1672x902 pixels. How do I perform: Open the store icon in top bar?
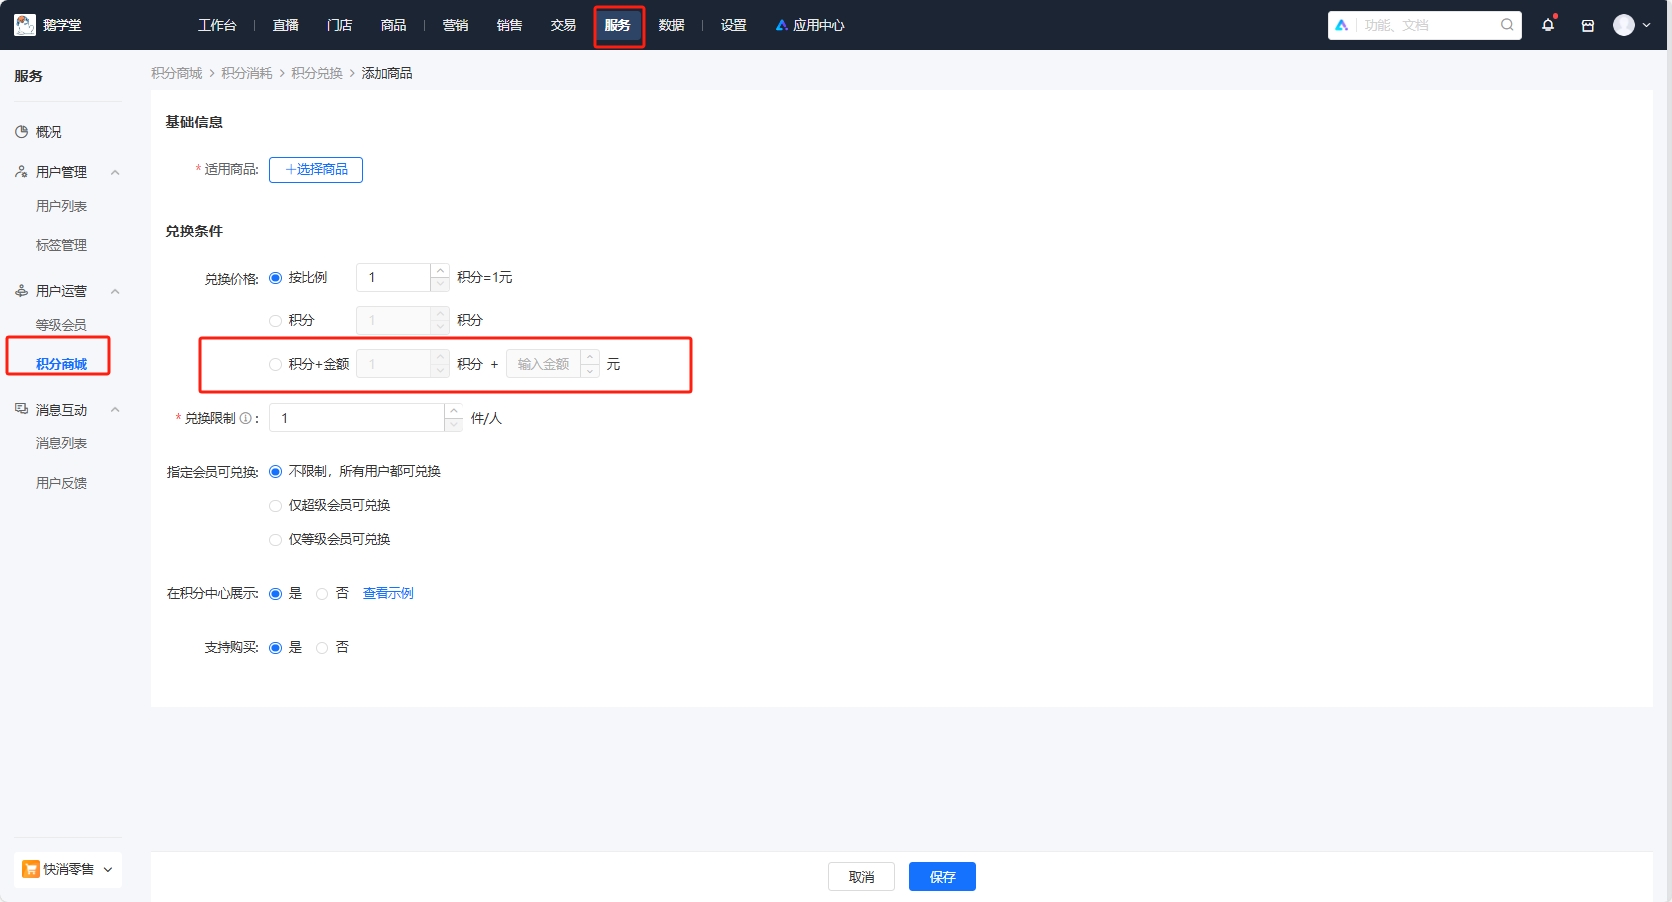[1587, 26]
